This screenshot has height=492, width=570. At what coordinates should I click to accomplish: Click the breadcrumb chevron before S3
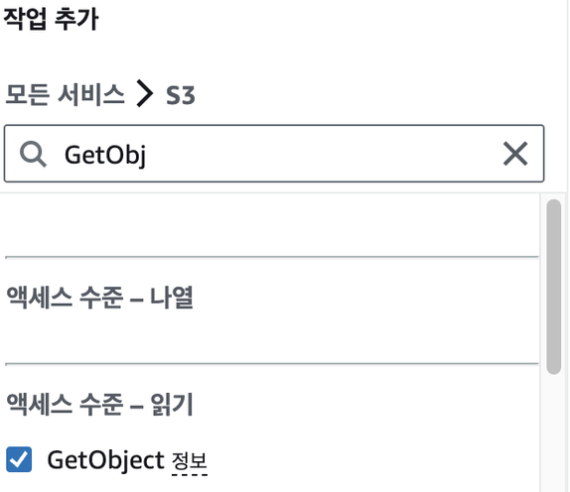(x=145, y=94)
